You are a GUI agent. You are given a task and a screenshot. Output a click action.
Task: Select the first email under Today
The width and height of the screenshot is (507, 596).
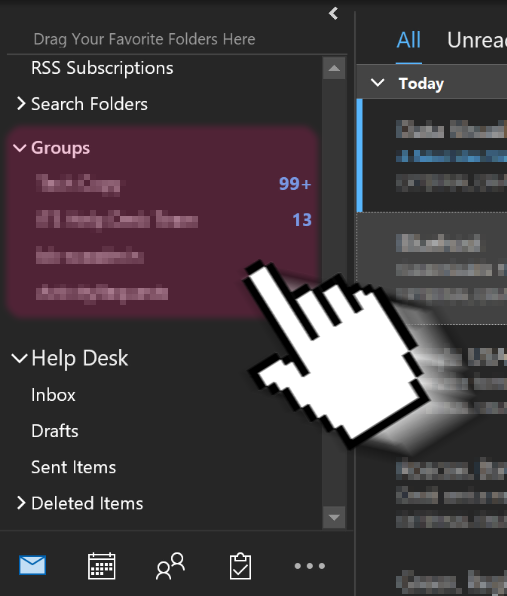[432, 155]
